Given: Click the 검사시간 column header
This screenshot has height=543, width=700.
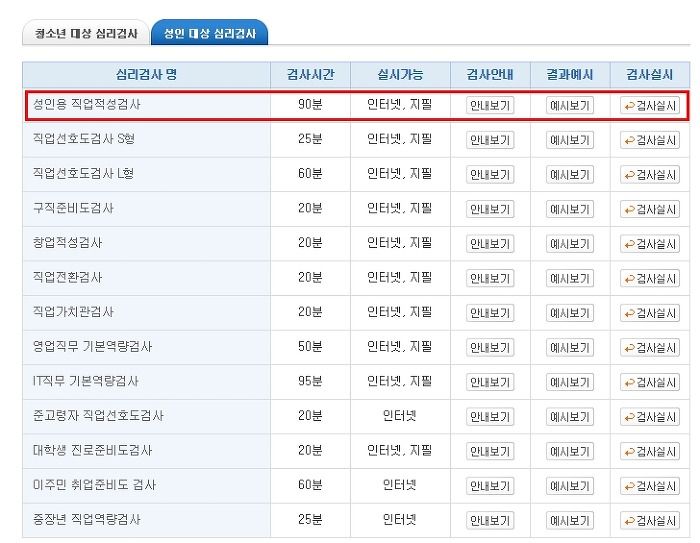Looking at the screenshot, I should 310,74.
